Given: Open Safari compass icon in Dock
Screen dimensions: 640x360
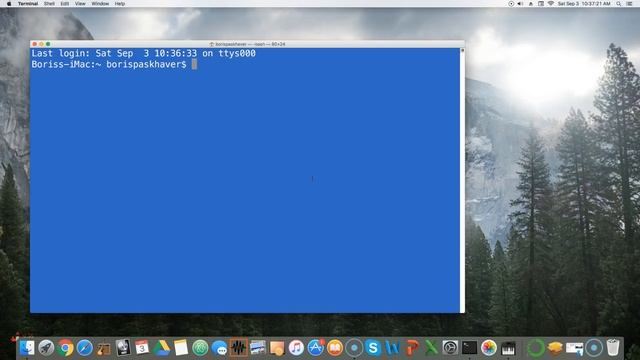Looking at the screenshot, I should [x=84, y=348].
